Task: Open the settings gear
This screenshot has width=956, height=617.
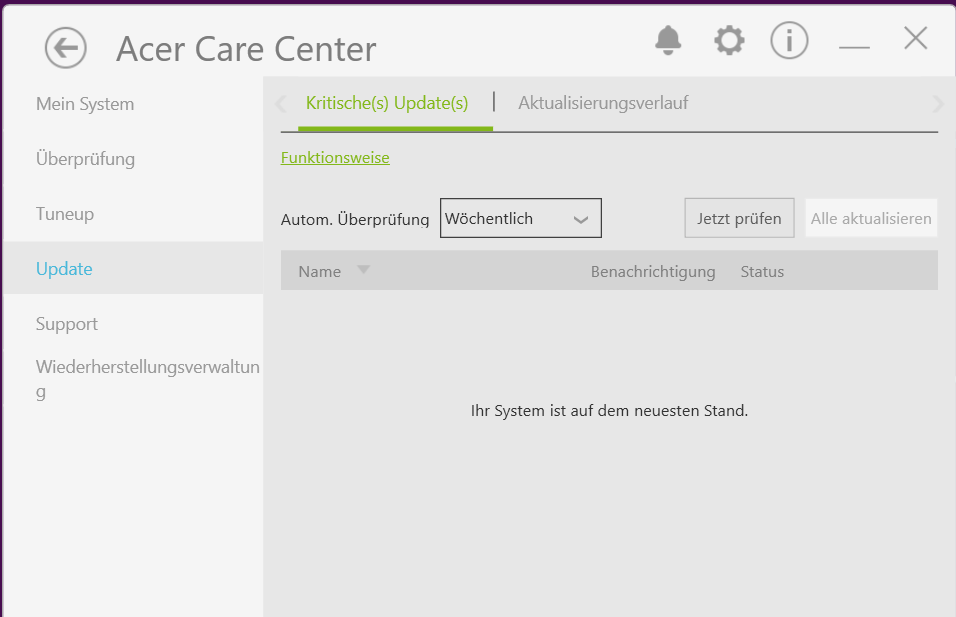Action: click(729, 41)
